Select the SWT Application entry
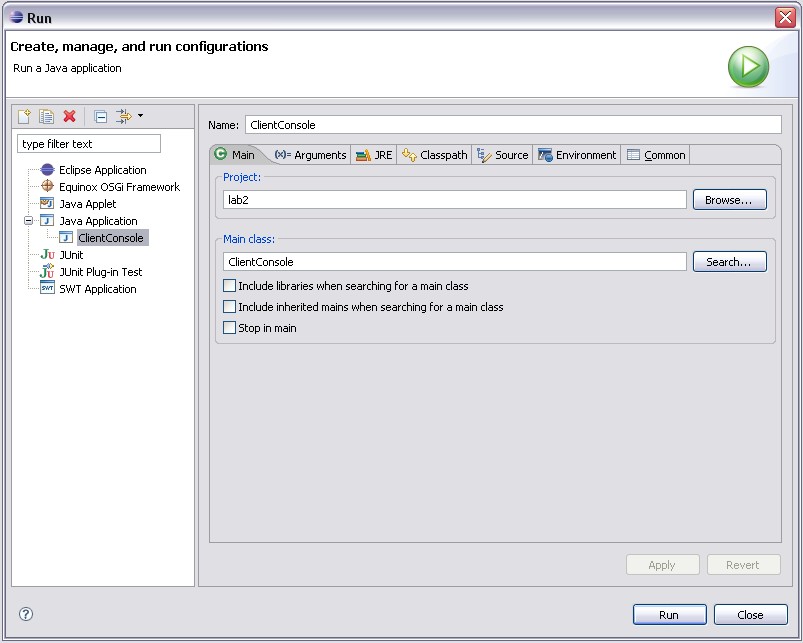This screenshot has width=803, height=643. (97, 289)
